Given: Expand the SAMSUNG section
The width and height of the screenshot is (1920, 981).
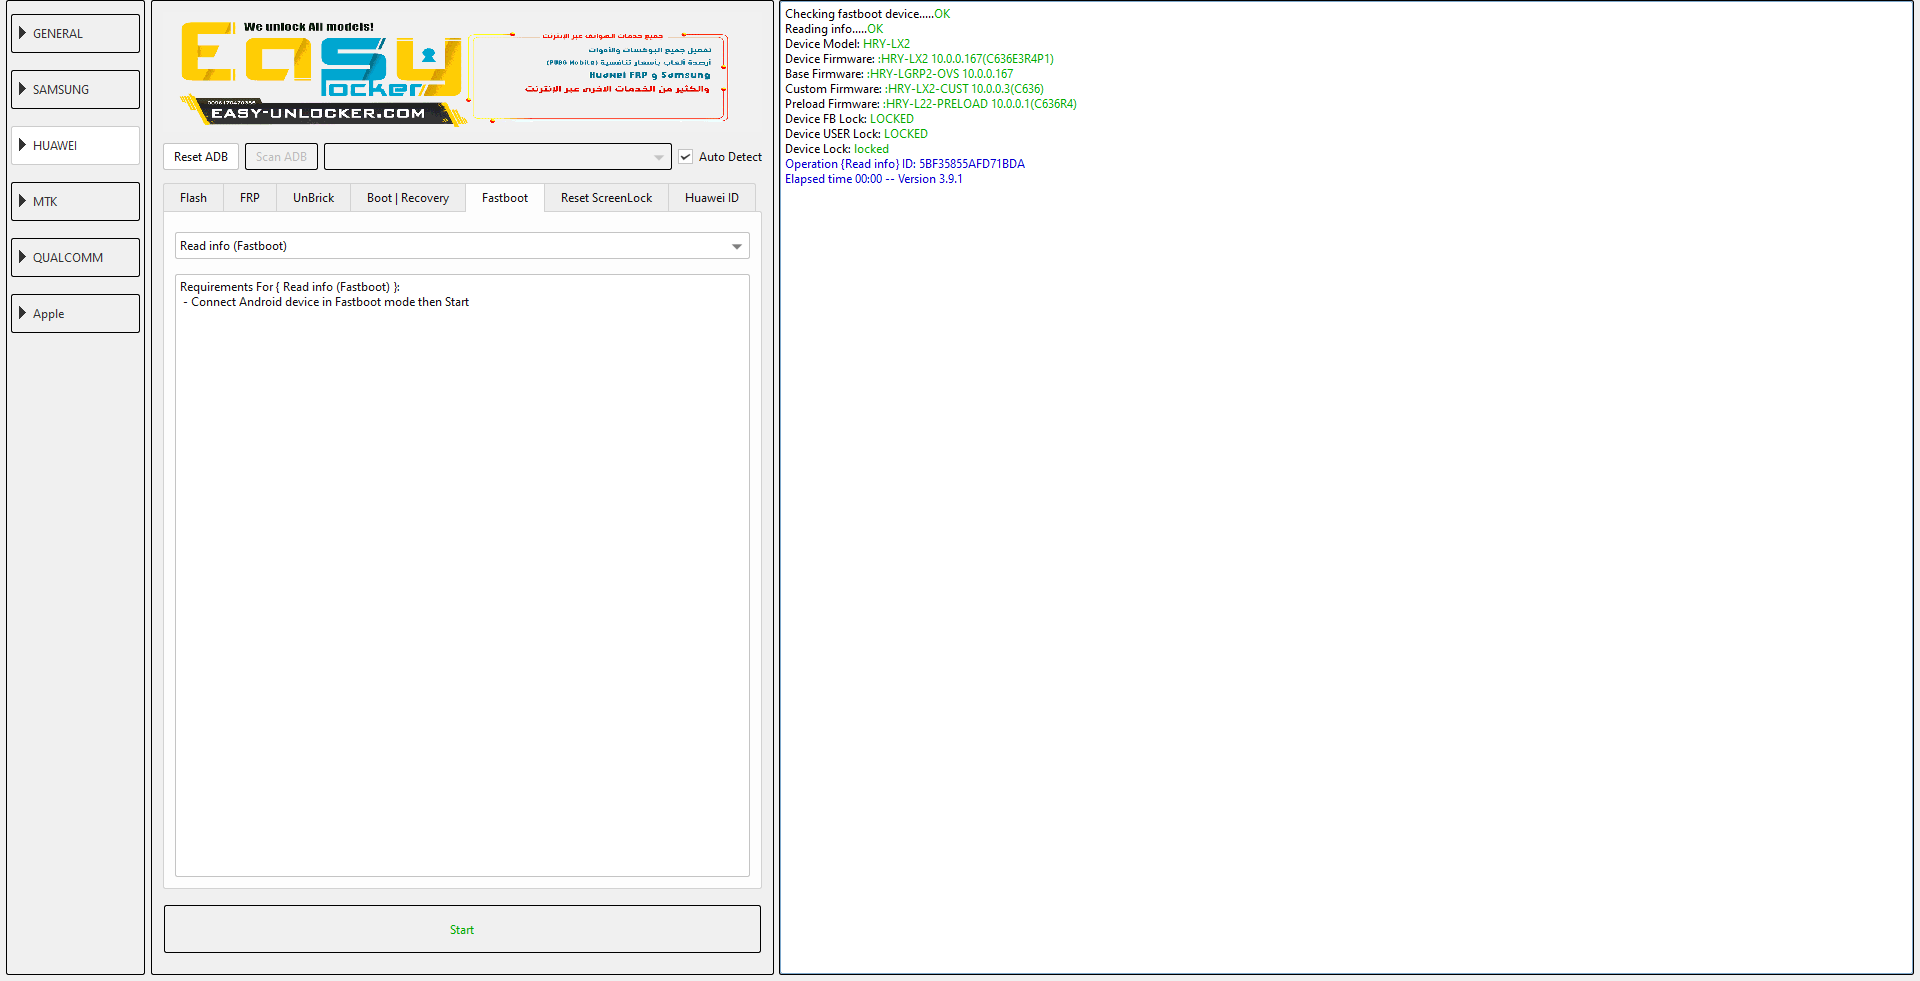Looking at the screenshot, I should pos(75,89).
